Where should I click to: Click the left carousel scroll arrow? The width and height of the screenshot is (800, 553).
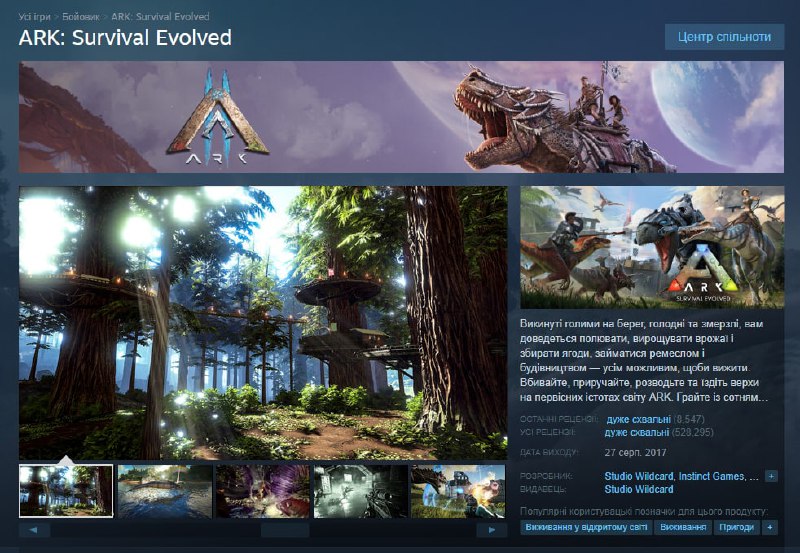(x=34, y=530)
